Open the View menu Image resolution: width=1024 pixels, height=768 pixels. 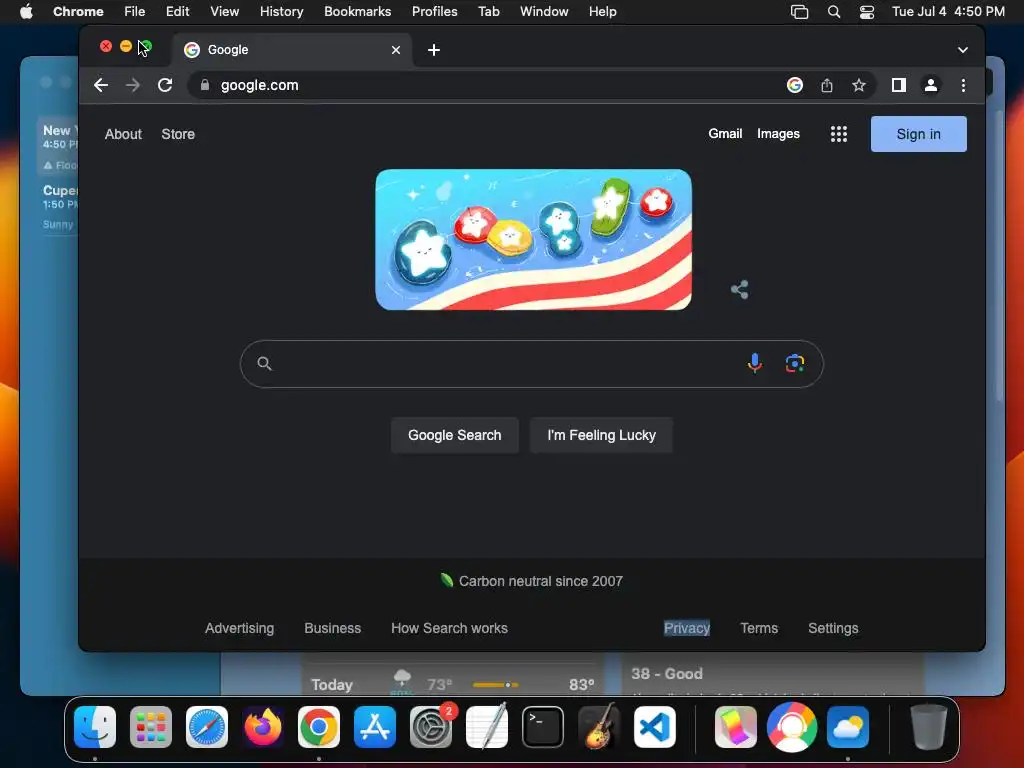tap(225, 11)
